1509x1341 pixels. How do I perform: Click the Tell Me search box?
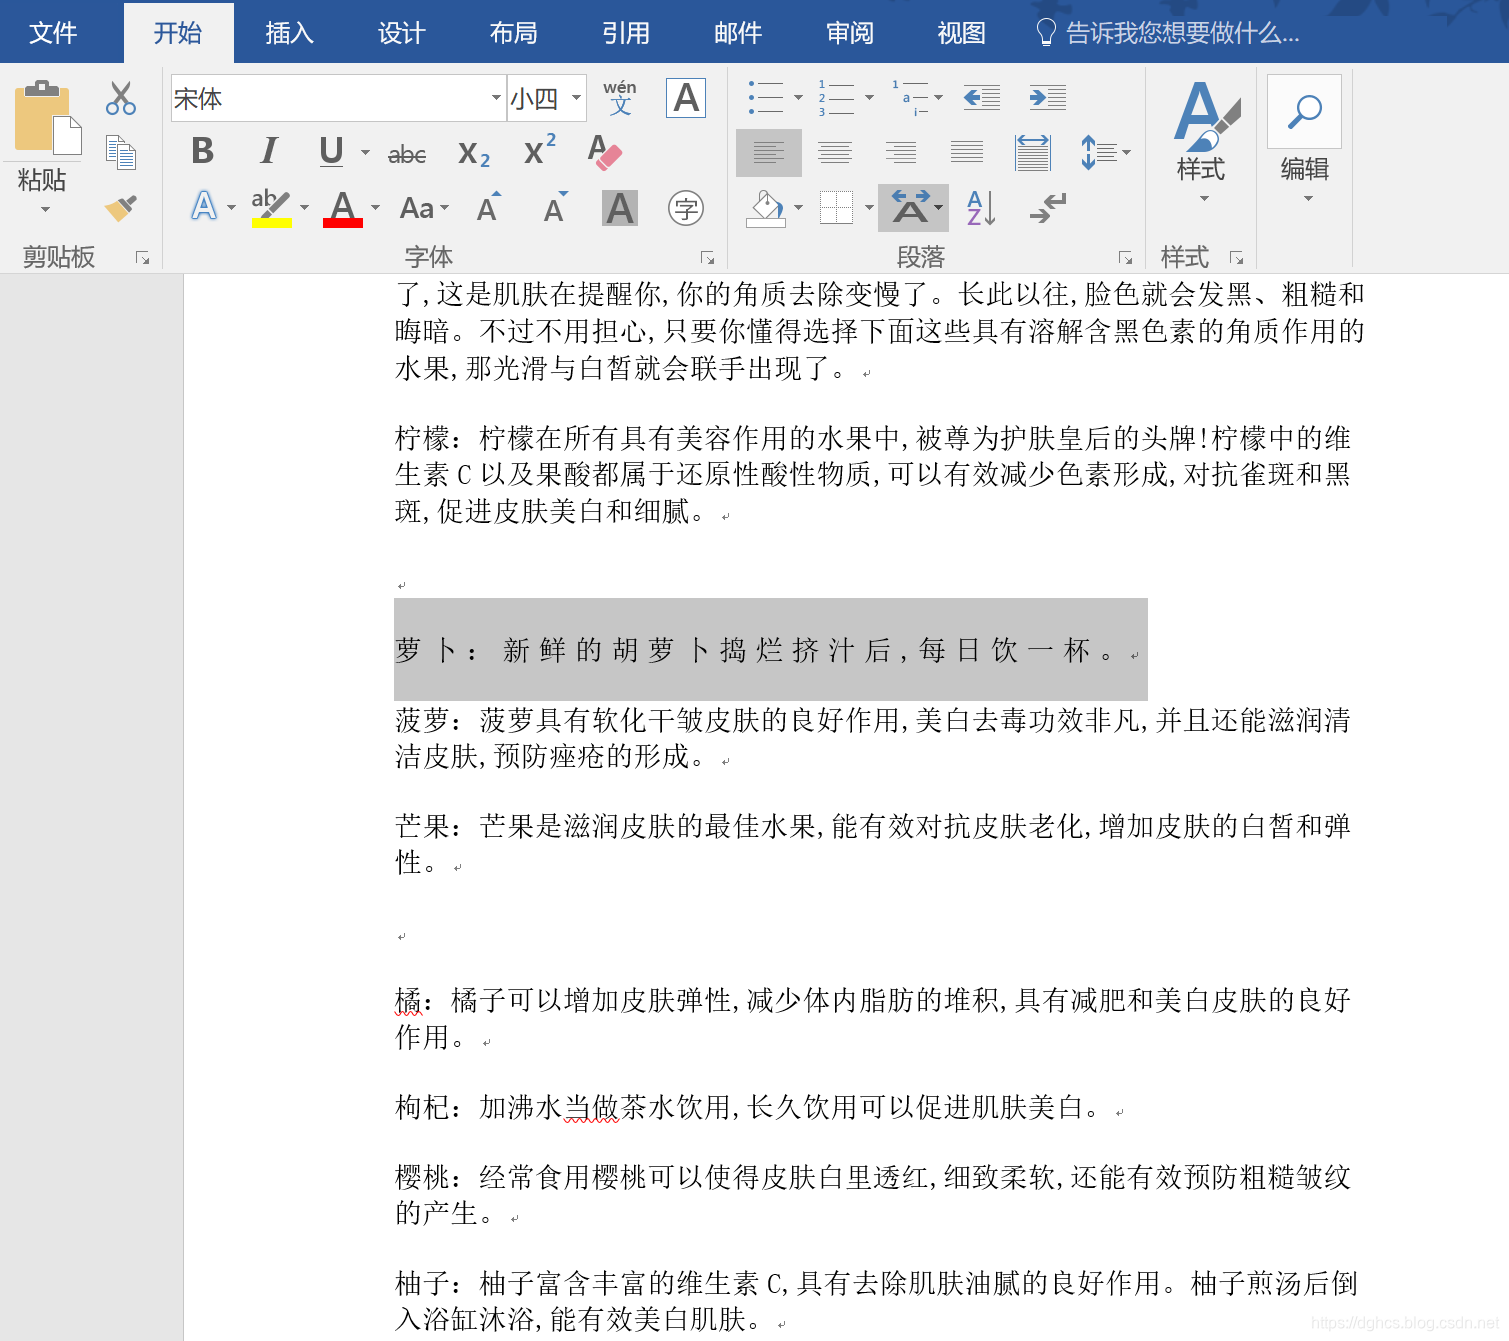click(x=1168, y=33)
